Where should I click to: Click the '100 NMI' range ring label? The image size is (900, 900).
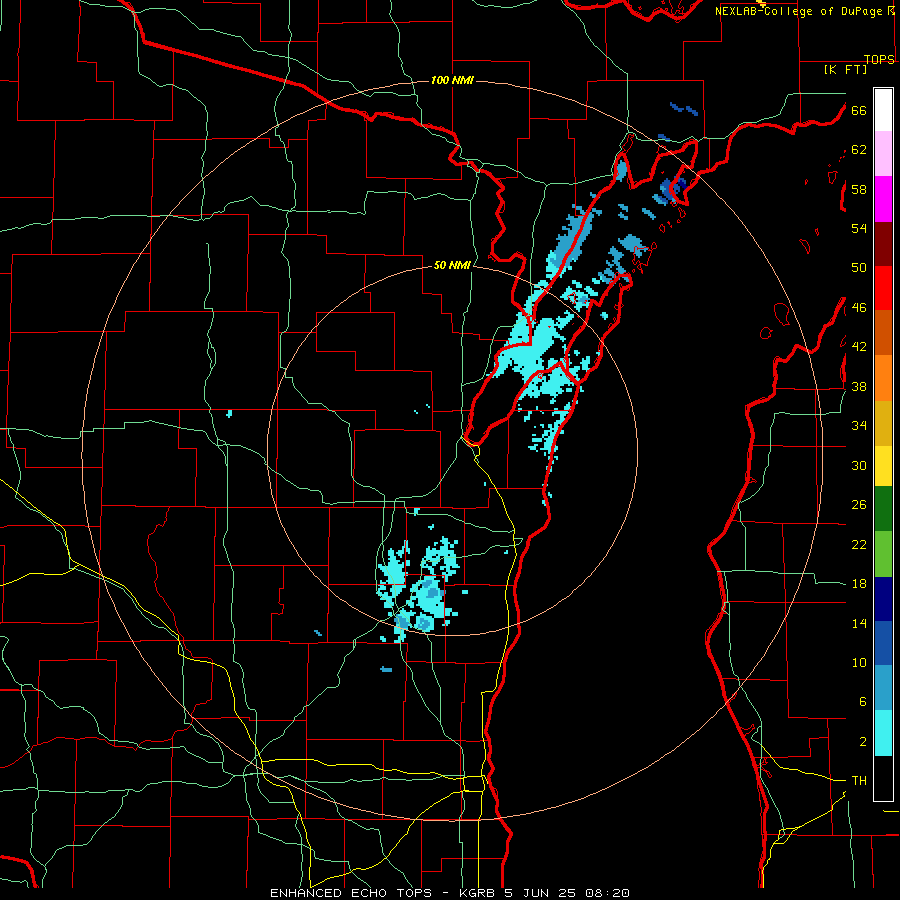[x=452, y=80]
